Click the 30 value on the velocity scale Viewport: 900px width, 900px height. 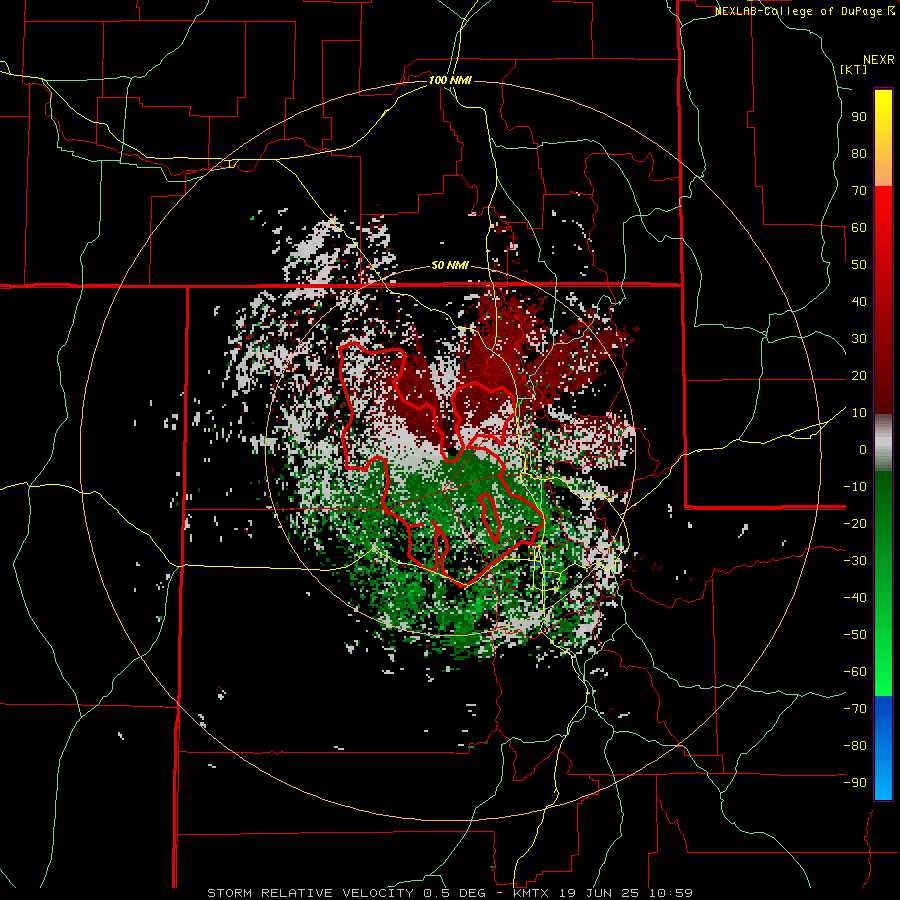pos(859,339)
